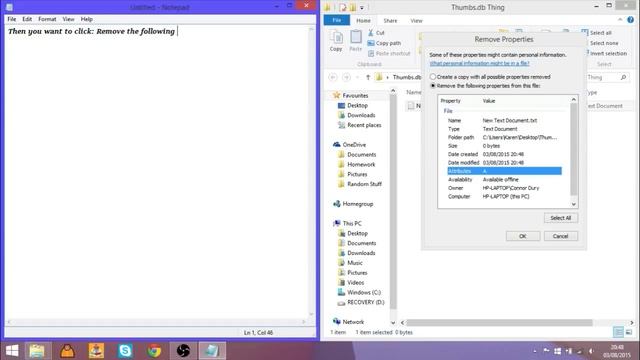Viewport: 640px width, 360px height.
Task: Open Notepad Help menu
Action: (x=87, y=19)
